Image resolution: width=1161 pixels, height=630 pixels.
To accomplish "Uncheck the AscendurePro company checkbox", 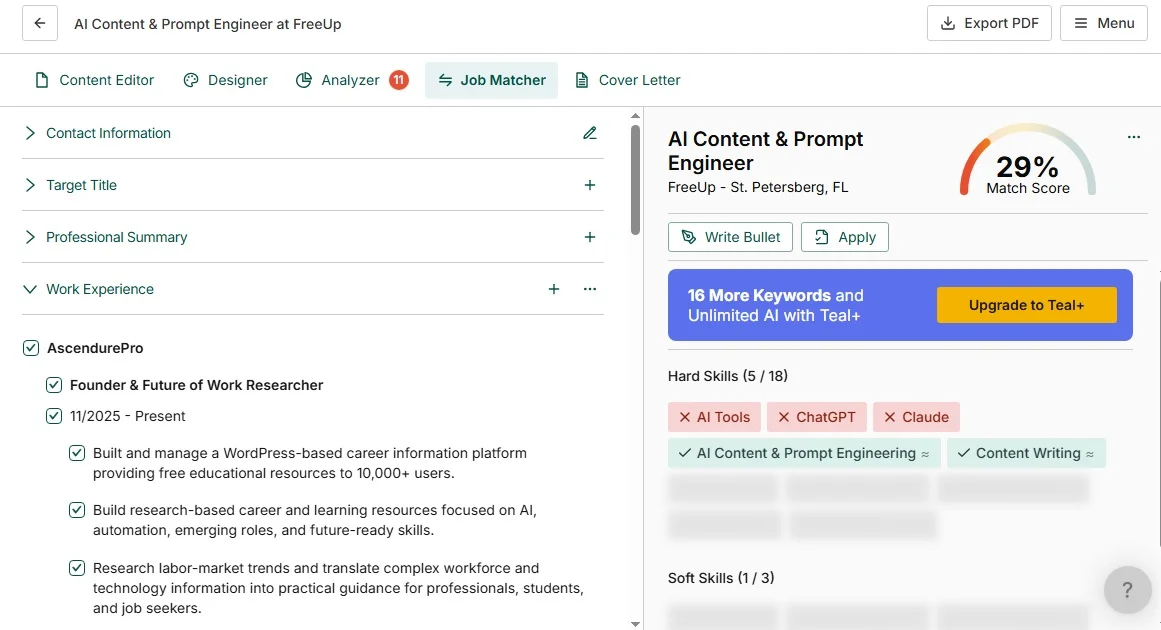I will [31, 348].
